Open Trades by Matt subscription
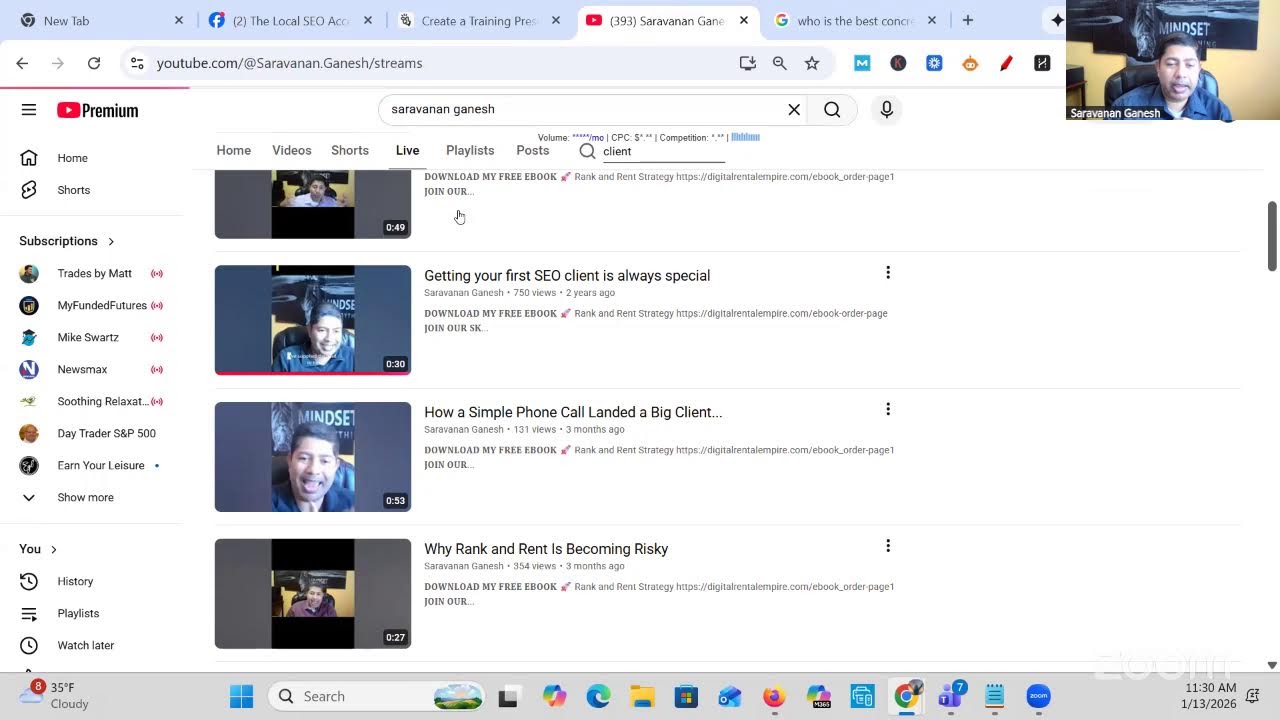 coord(95,273)
